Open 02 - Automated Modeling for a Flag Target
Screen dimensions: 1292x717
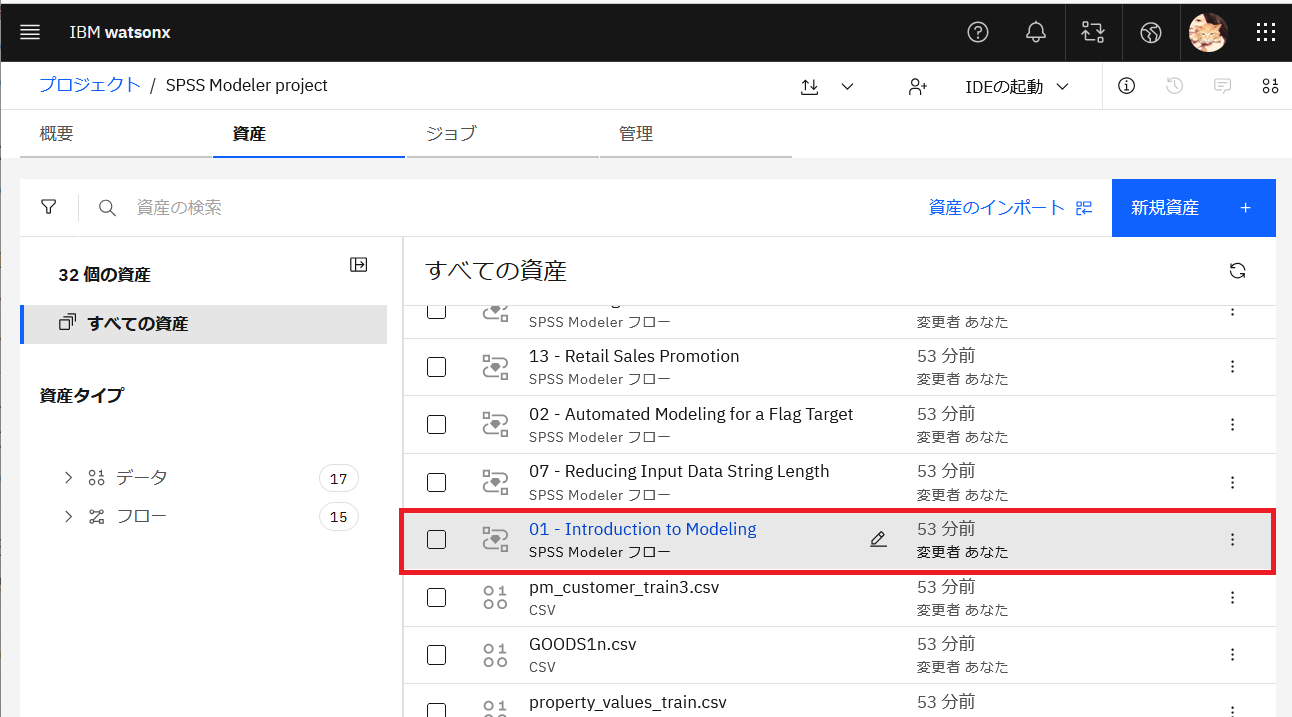point(691,414)
